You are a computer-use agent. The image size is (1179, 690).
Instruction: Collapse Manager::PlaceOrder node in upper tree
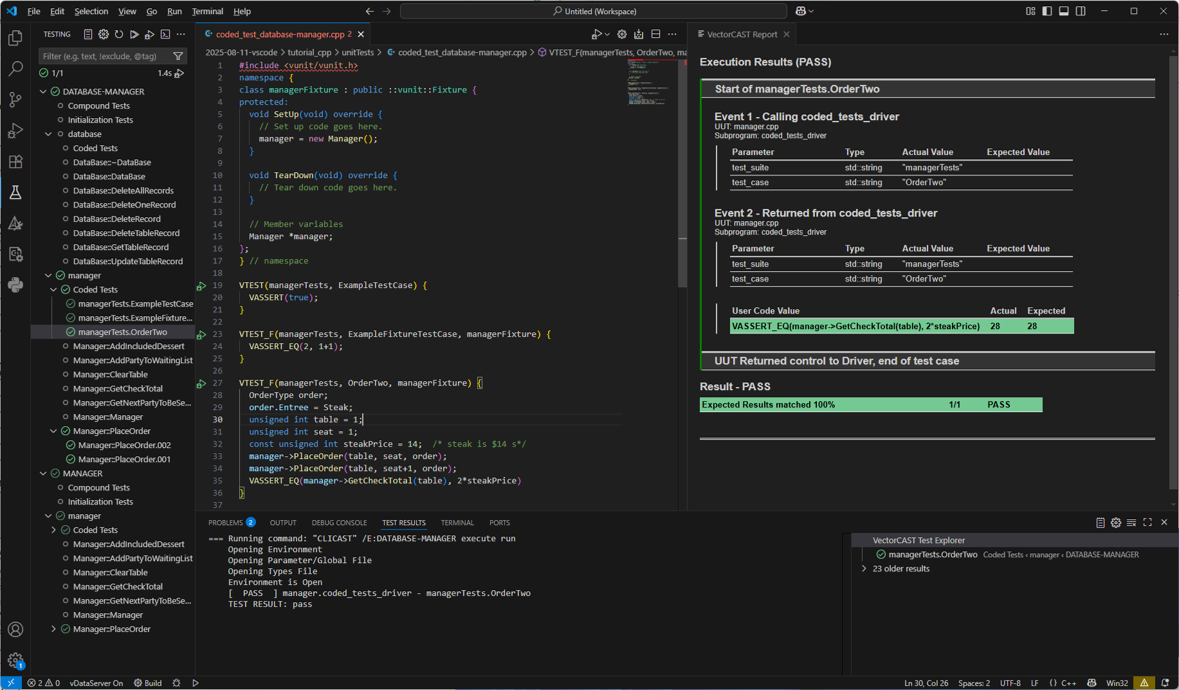[x=54, y=431]
